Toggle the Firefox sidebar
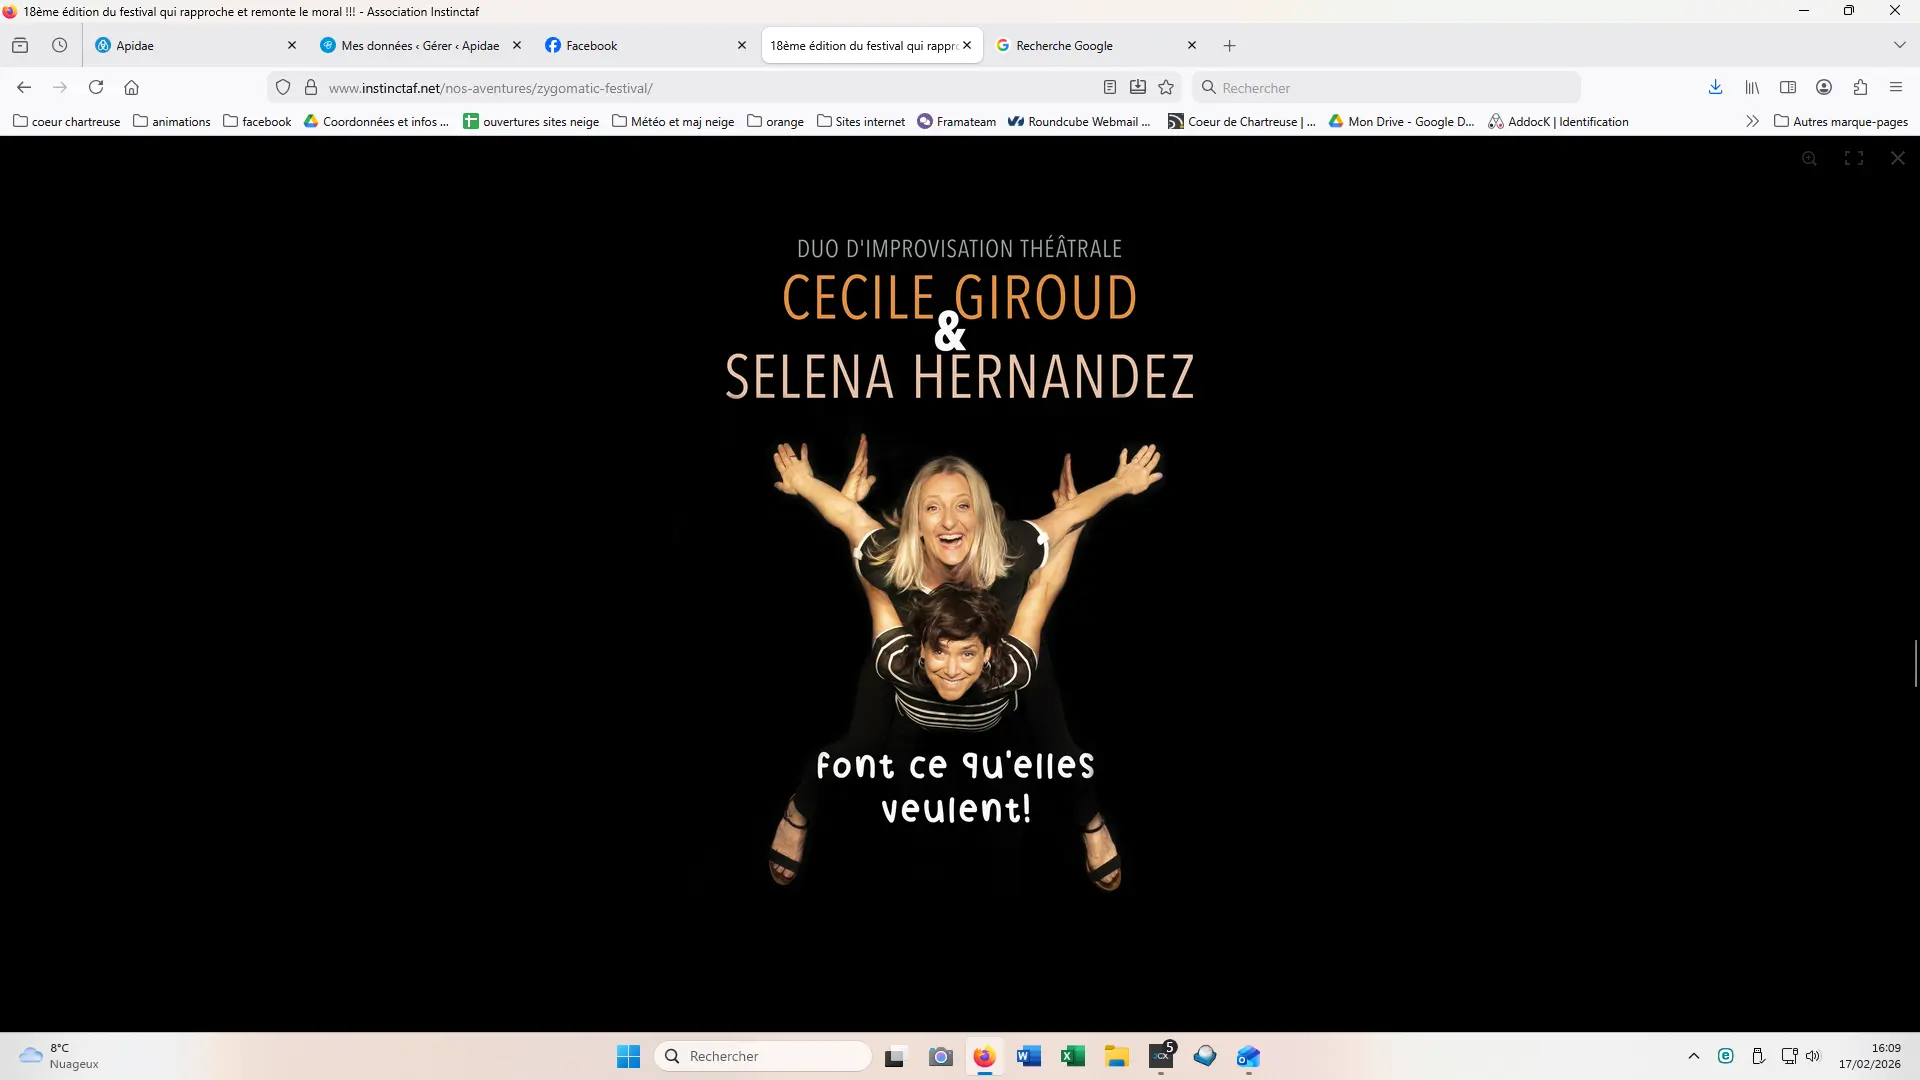This screenshot has height=1080, width=1920. [1788, 88]
